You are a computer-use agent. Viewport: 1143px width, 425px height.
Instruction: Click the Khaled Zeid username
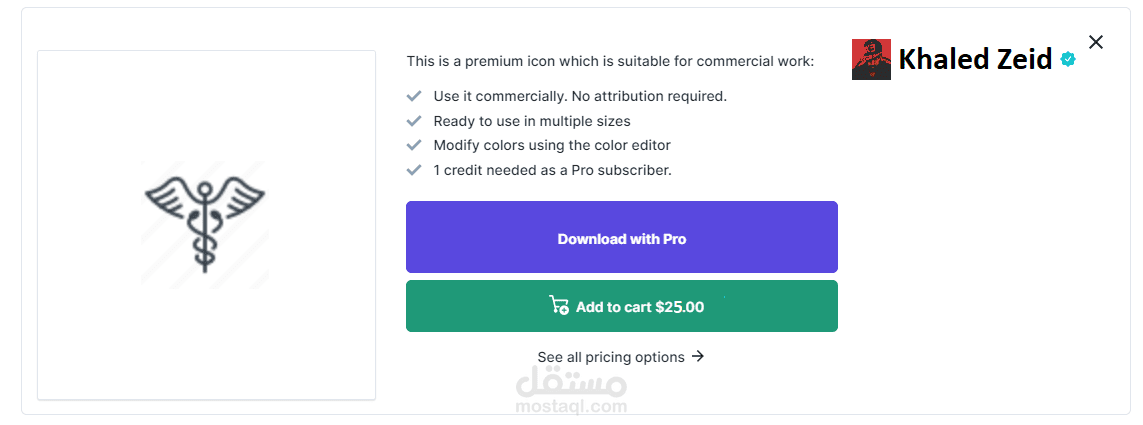tap(975, 60)
